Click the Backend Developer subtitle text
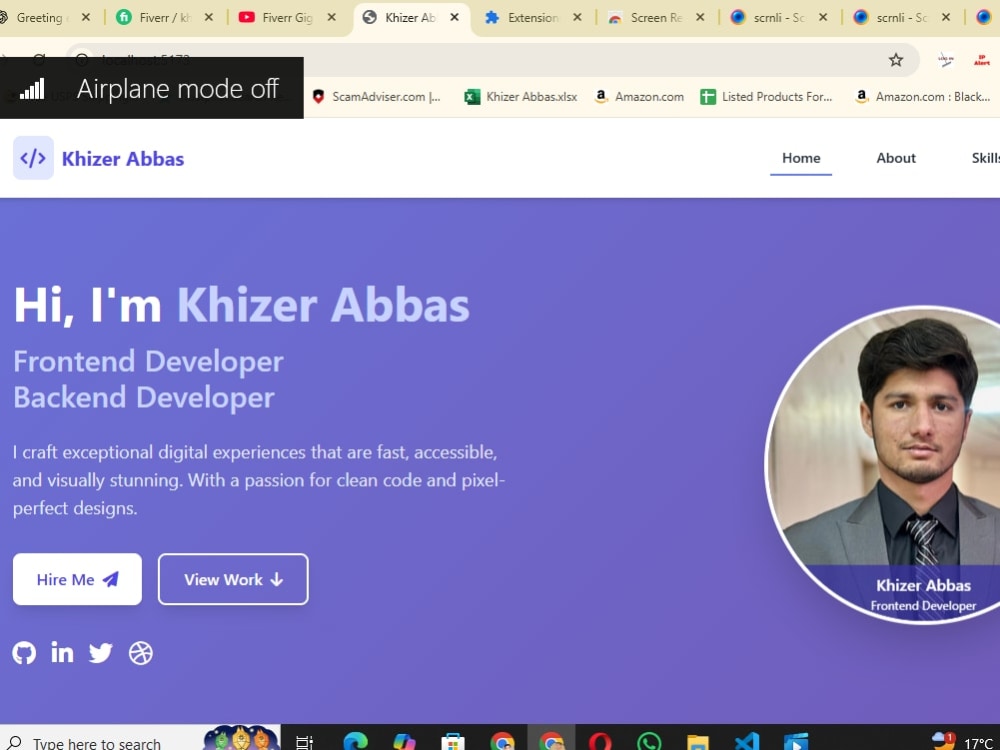 coord(144,397)
